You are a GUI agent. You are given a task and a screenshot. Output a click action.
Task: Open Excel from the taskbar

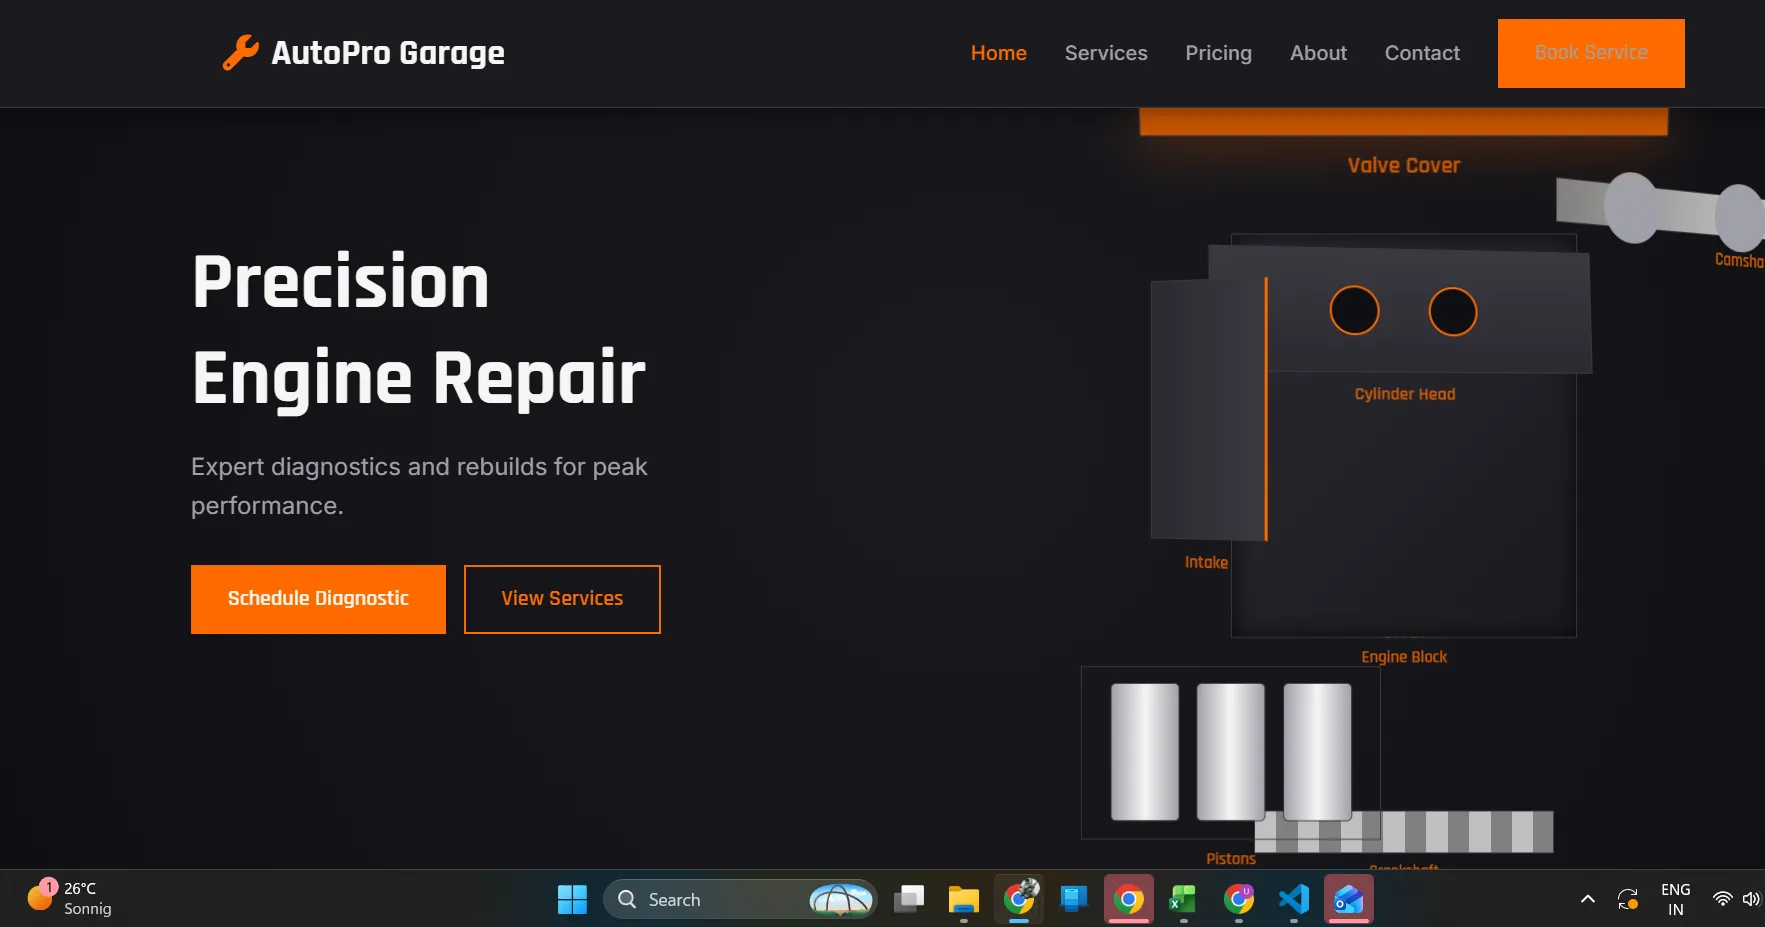1183,899
